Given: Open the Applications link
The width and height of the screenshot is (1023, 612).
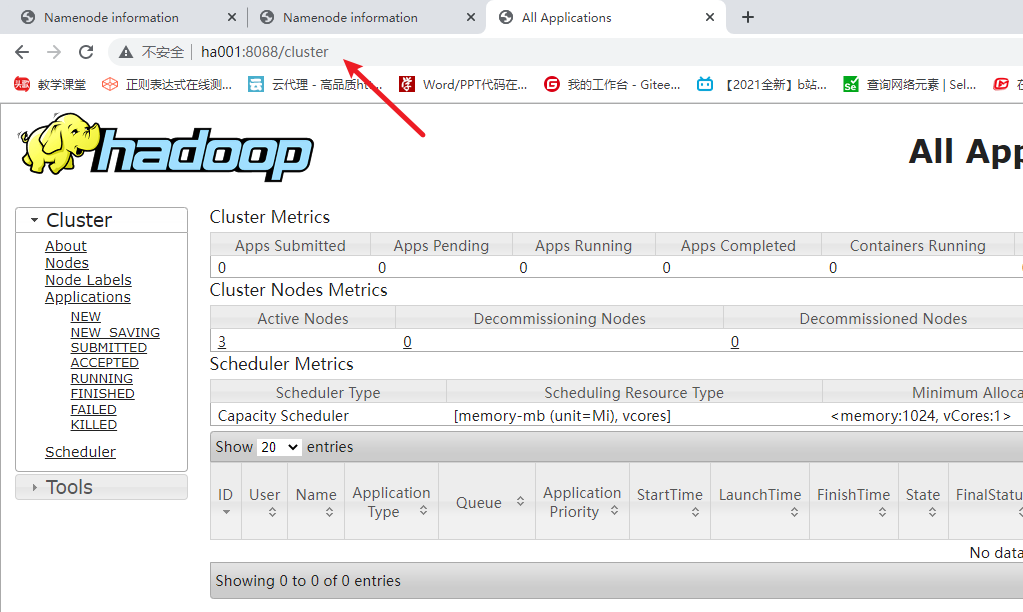Looking at the screenshot, I should point(87,297).
